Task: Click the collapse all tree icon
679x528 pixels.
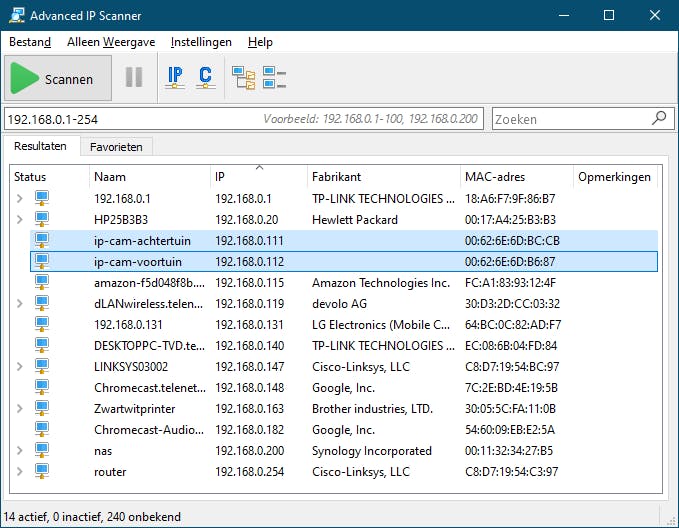Action: click(x=275, y=77)
